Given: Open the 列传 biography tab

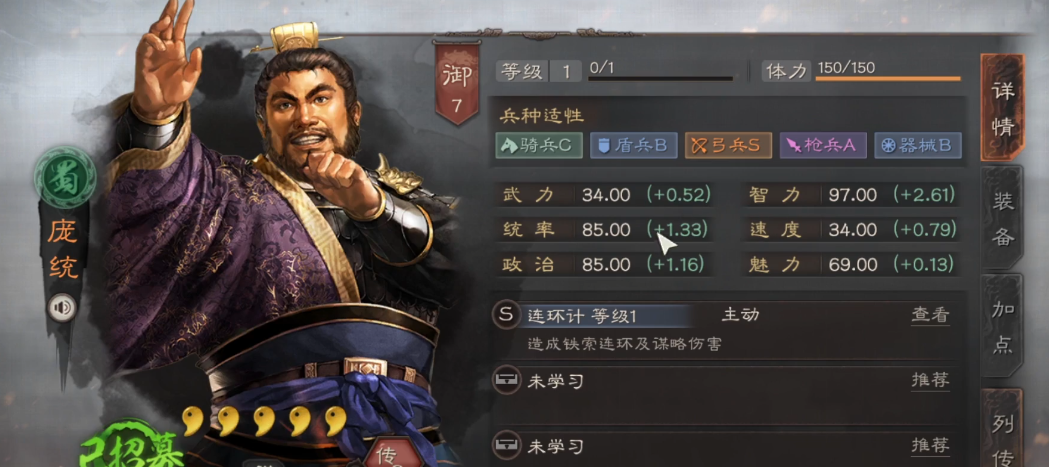Looking at the screenshot, I should 1002,428.
